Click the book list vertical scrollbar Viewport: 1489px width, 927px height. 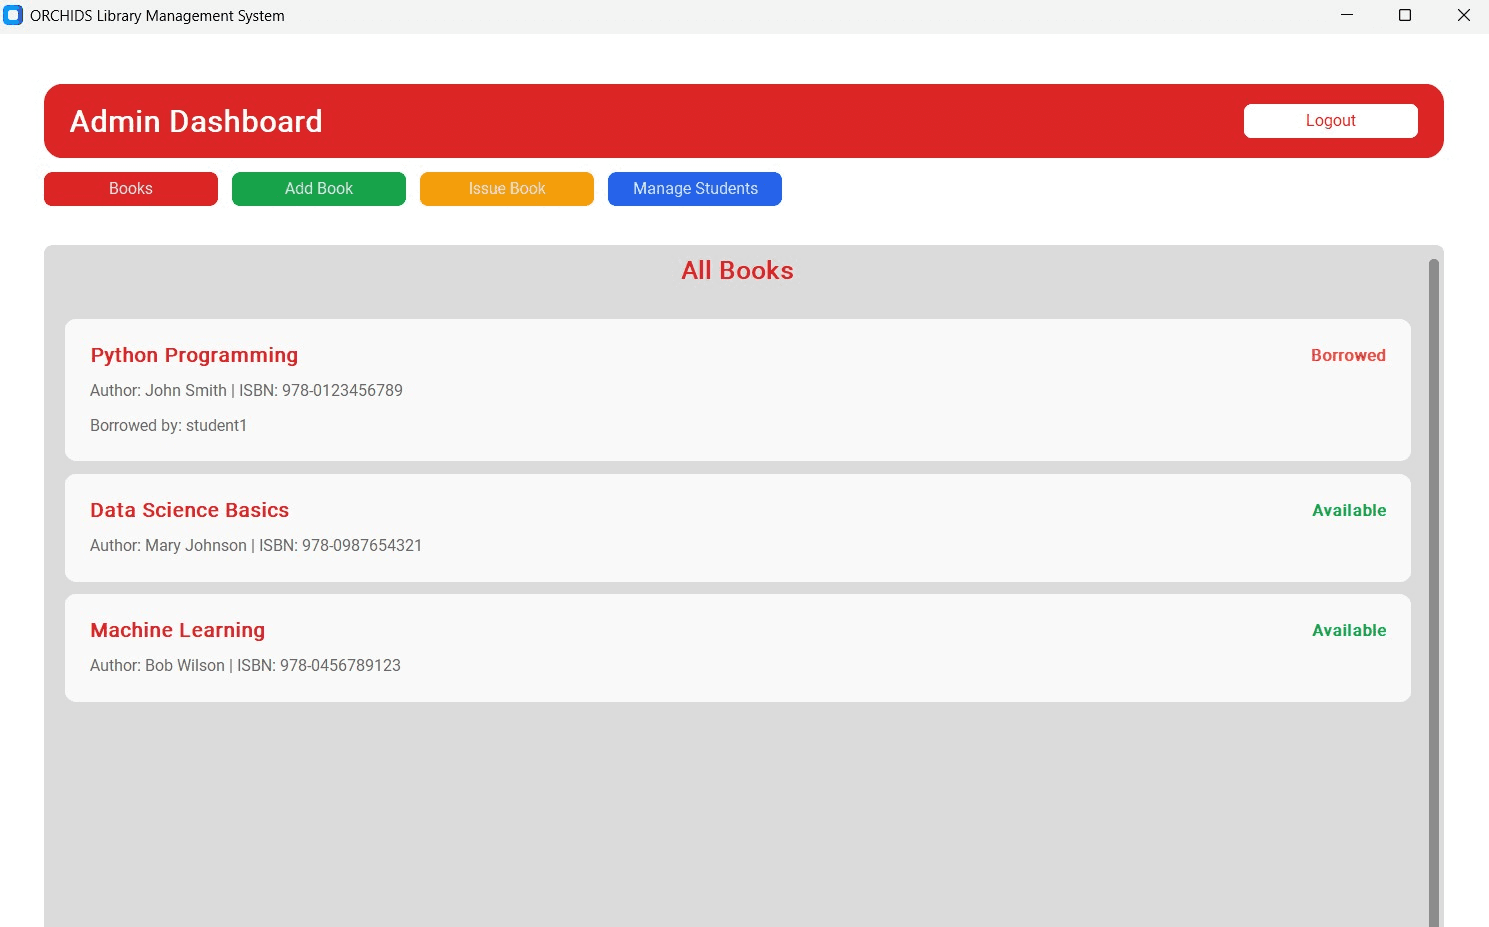1434,593
